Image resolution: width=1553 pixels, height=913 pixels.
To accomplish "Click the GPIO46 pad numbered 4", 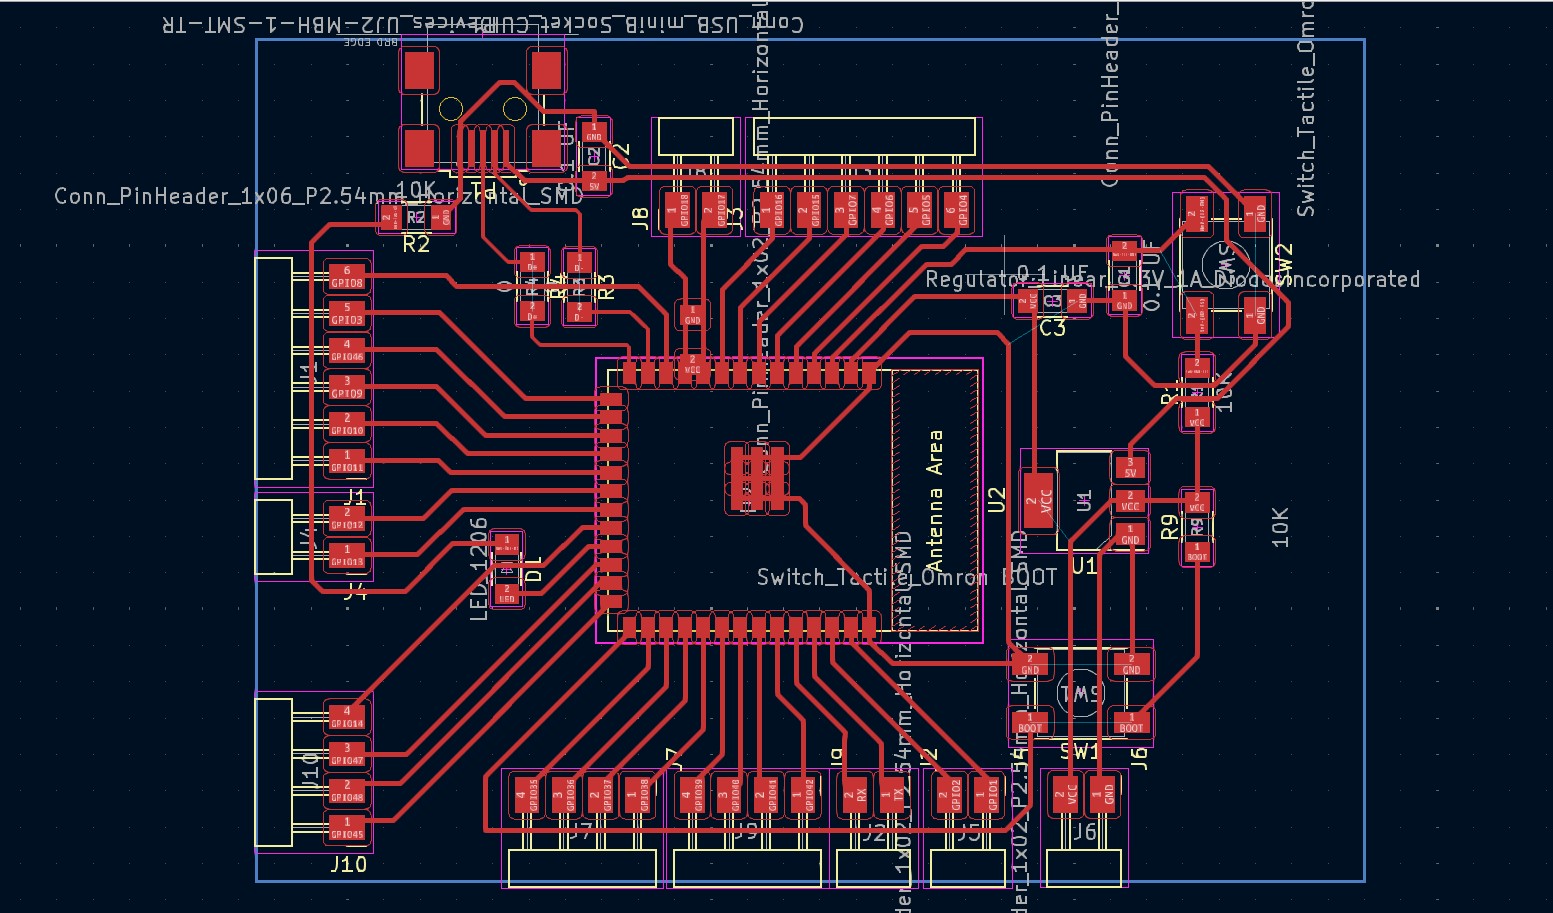I will tap(347, 351).
